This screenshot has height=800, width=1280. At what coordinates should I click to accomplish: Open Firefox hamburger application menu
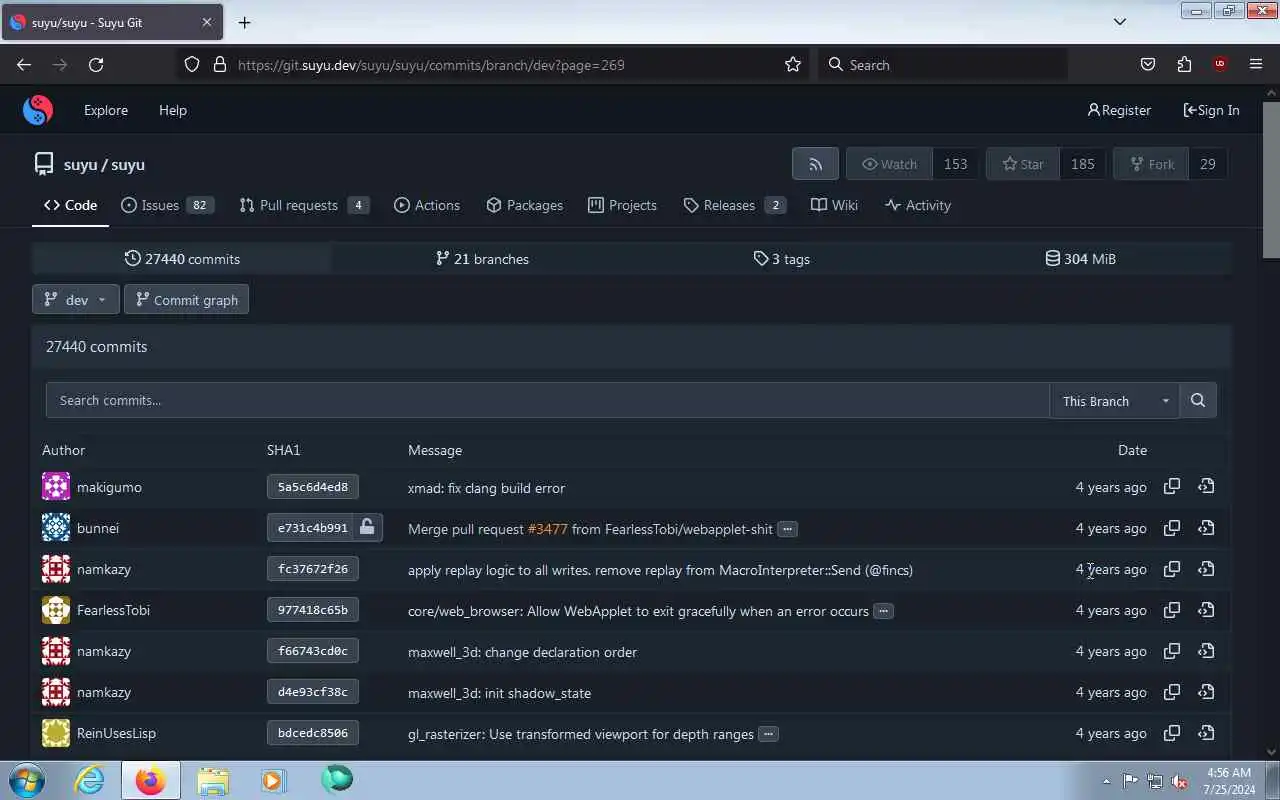click(1256, 64)
